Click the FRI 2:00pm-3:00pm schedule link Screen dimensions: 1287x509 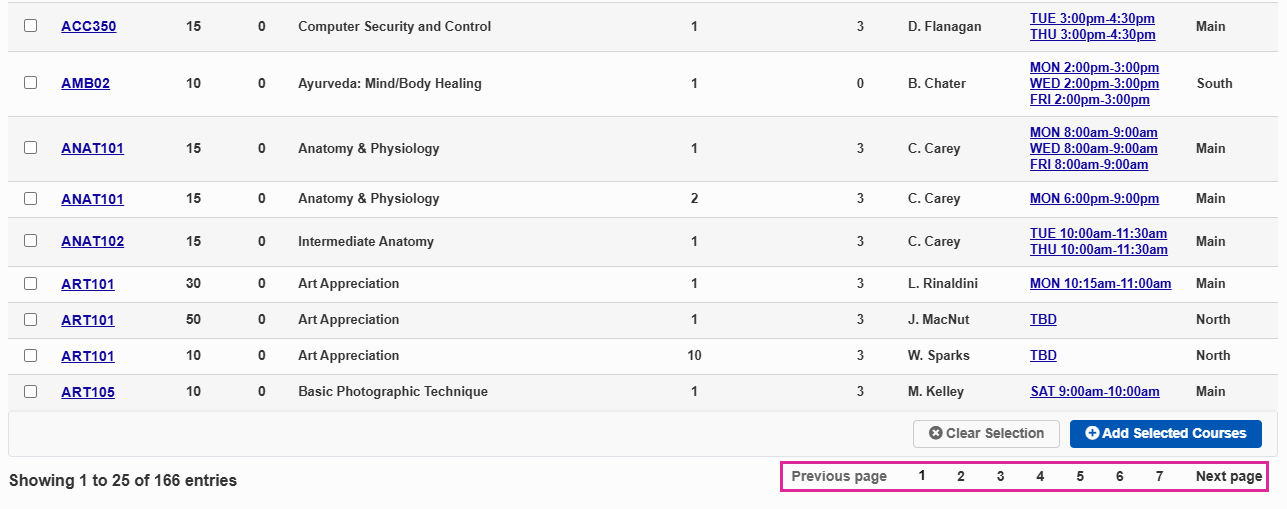coord(1090,100)
